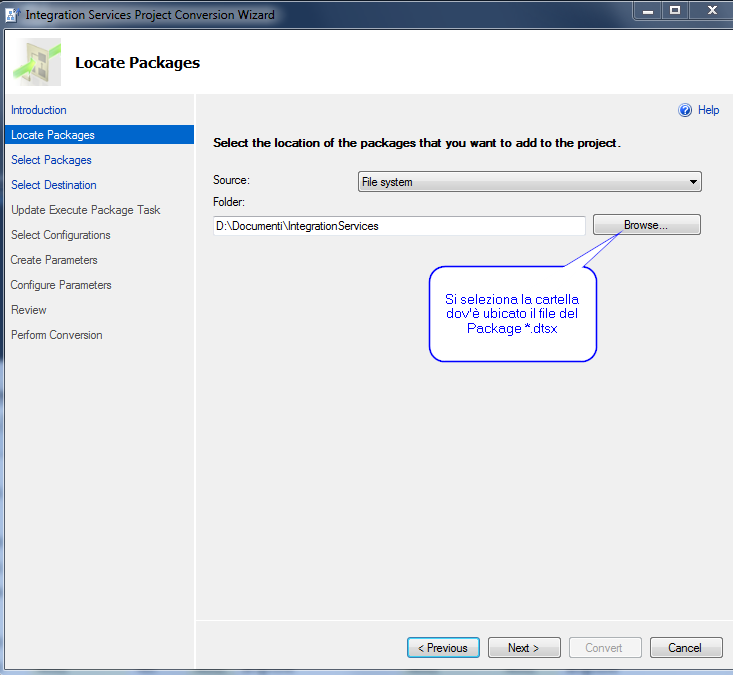This screenshot has width=733, height=675.
Task: Go to the Perform Conversion step
Action: (57, 335)
